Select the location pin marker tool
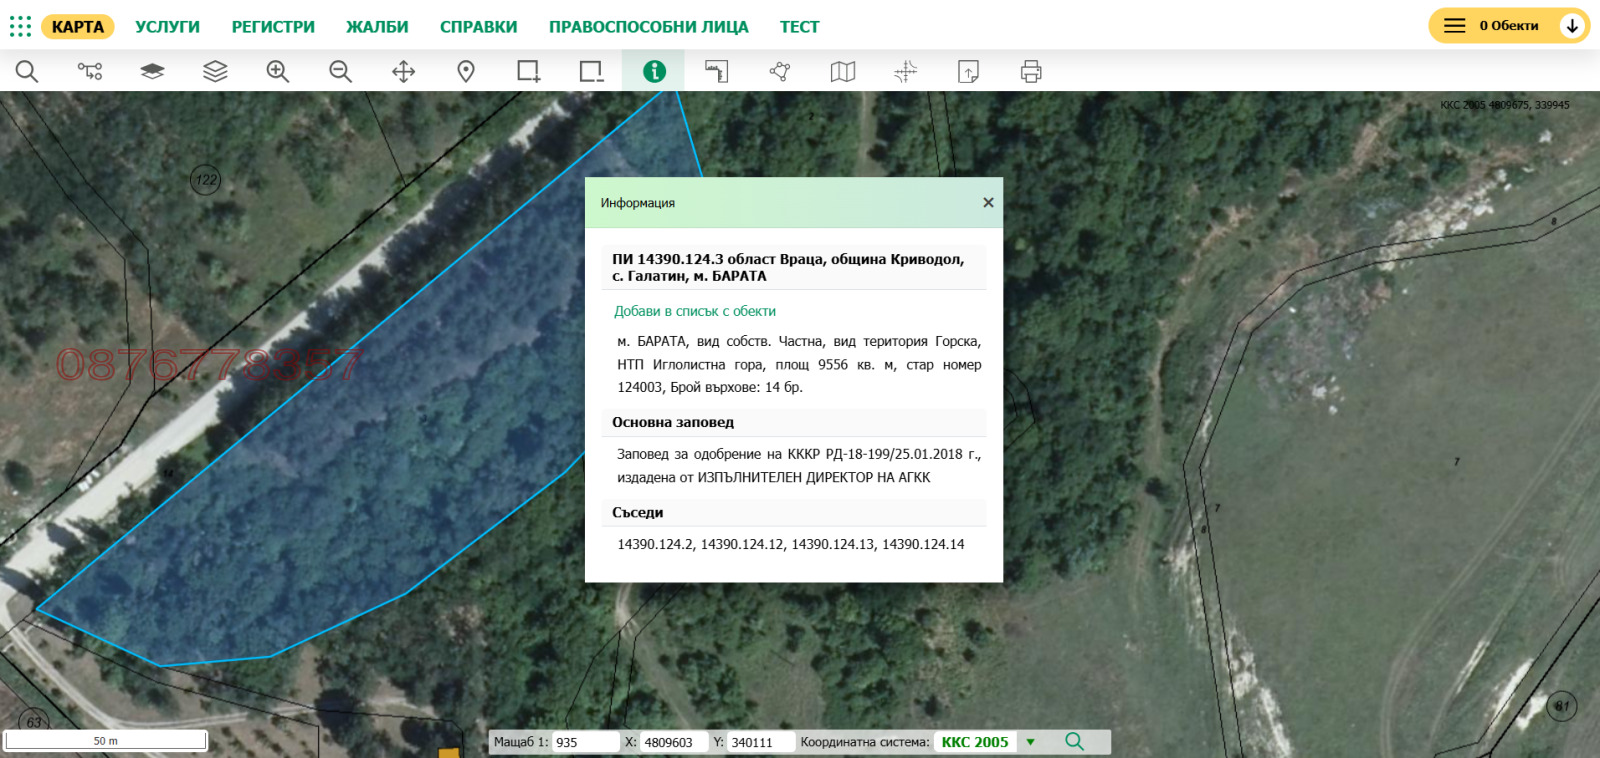This screenshot has height=758, width=1600. pos(466,71)
